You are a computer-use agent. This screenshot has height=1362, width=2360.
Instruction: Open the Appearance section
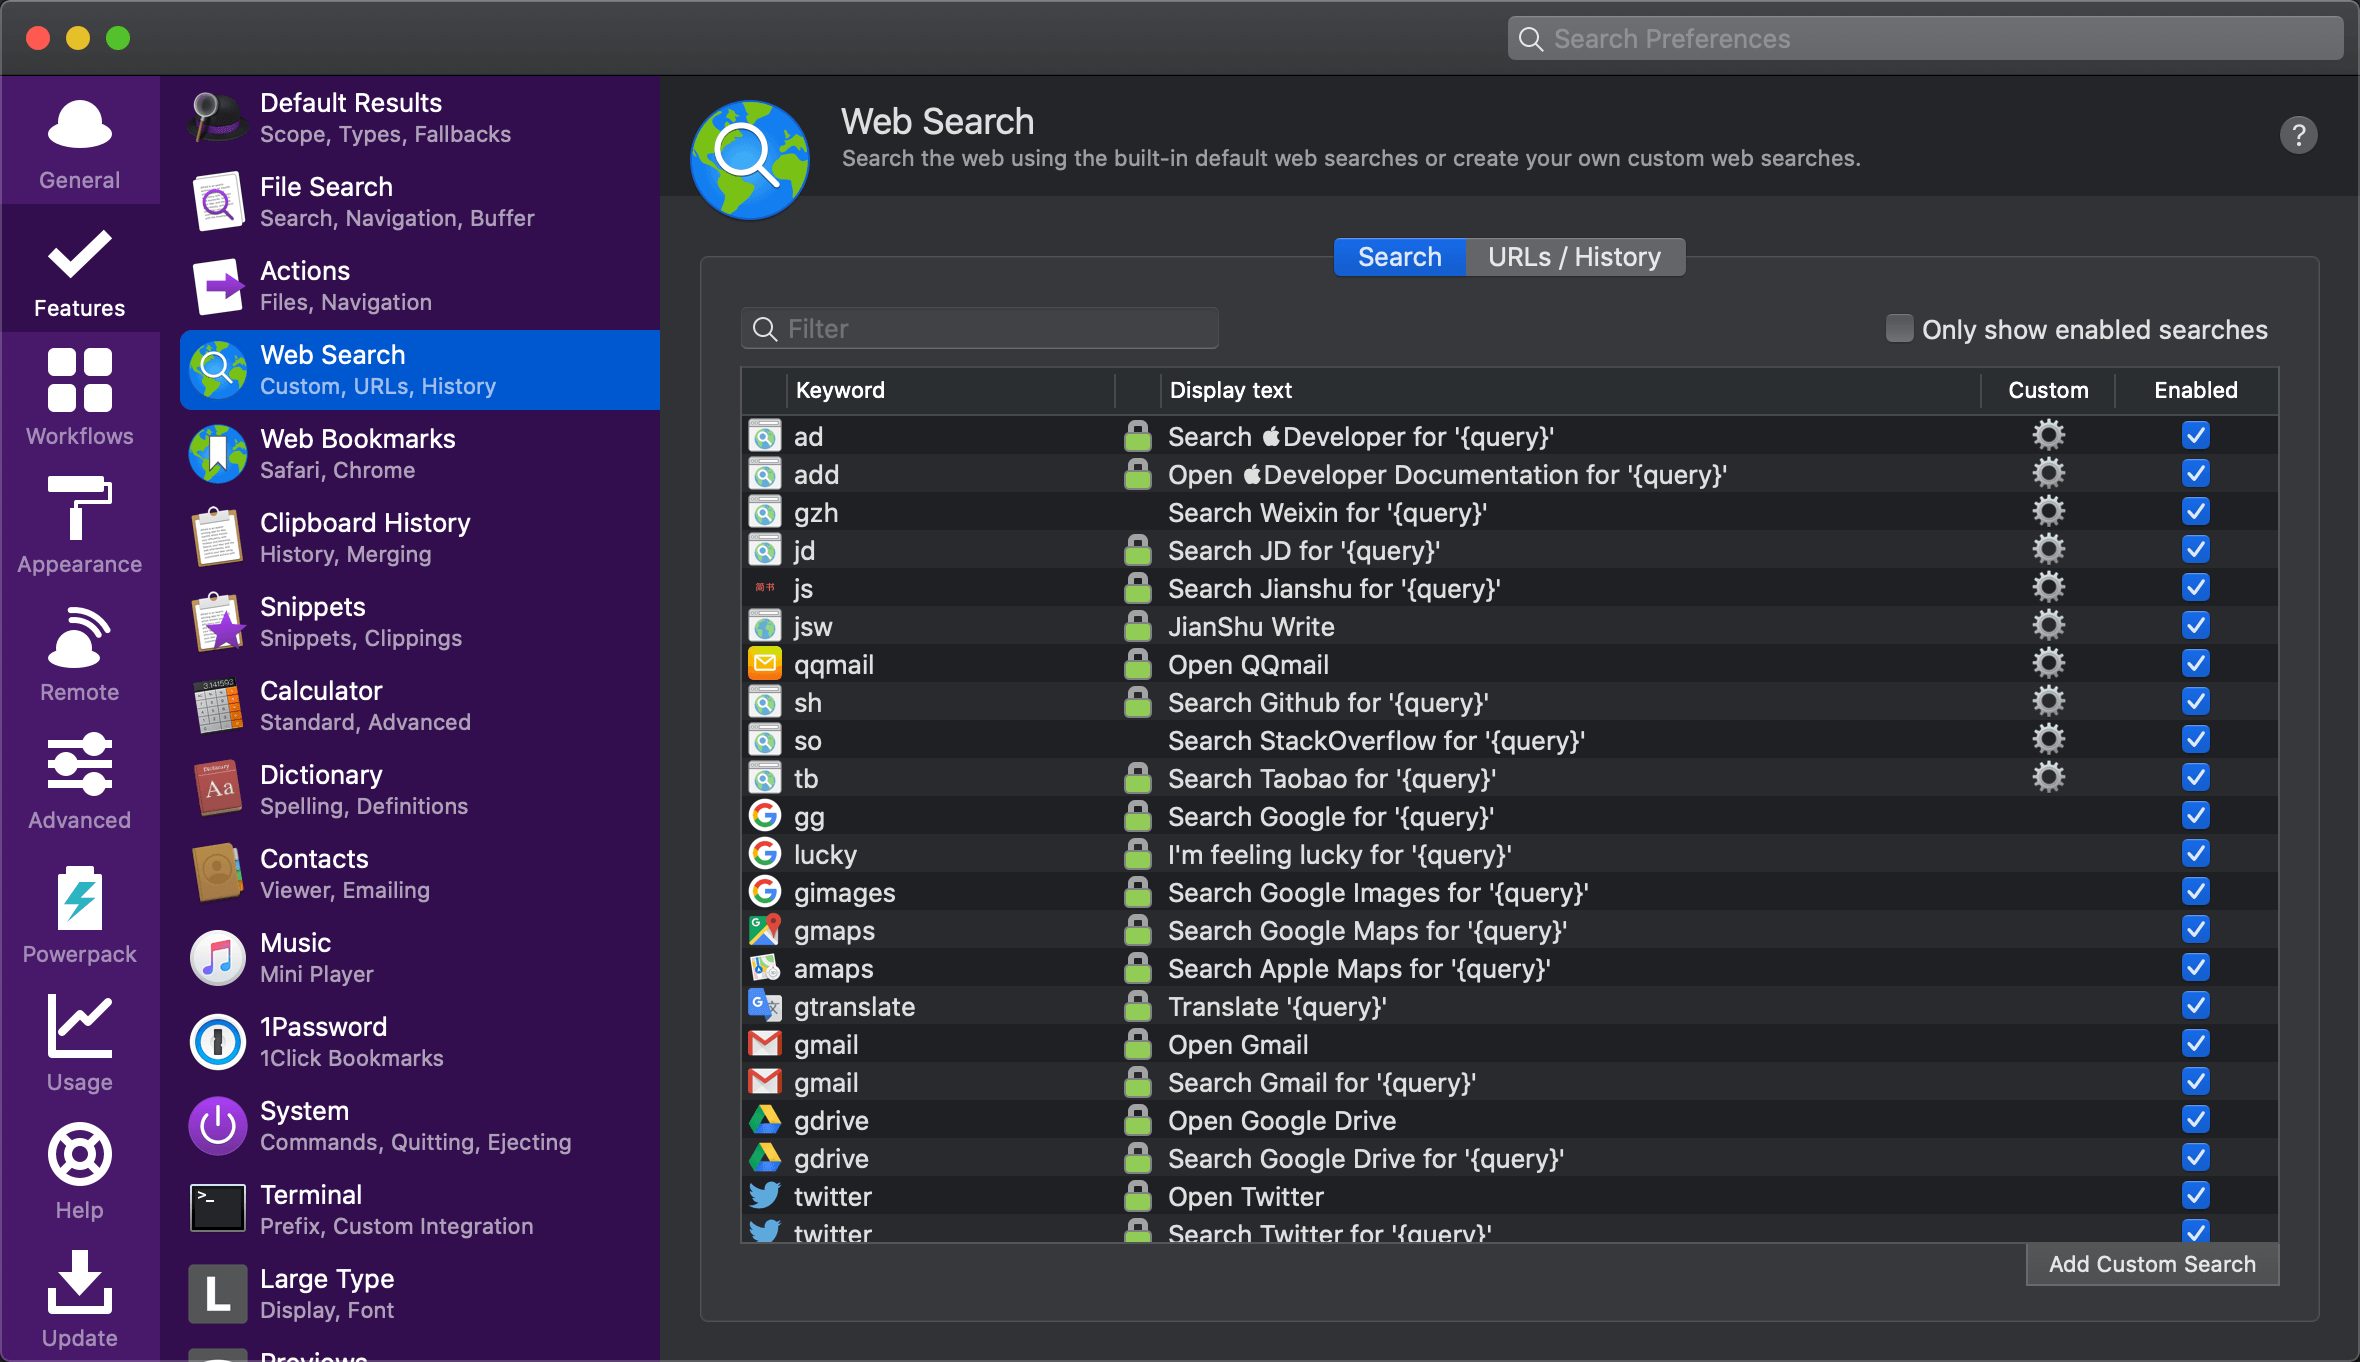(x=79, y=524)
